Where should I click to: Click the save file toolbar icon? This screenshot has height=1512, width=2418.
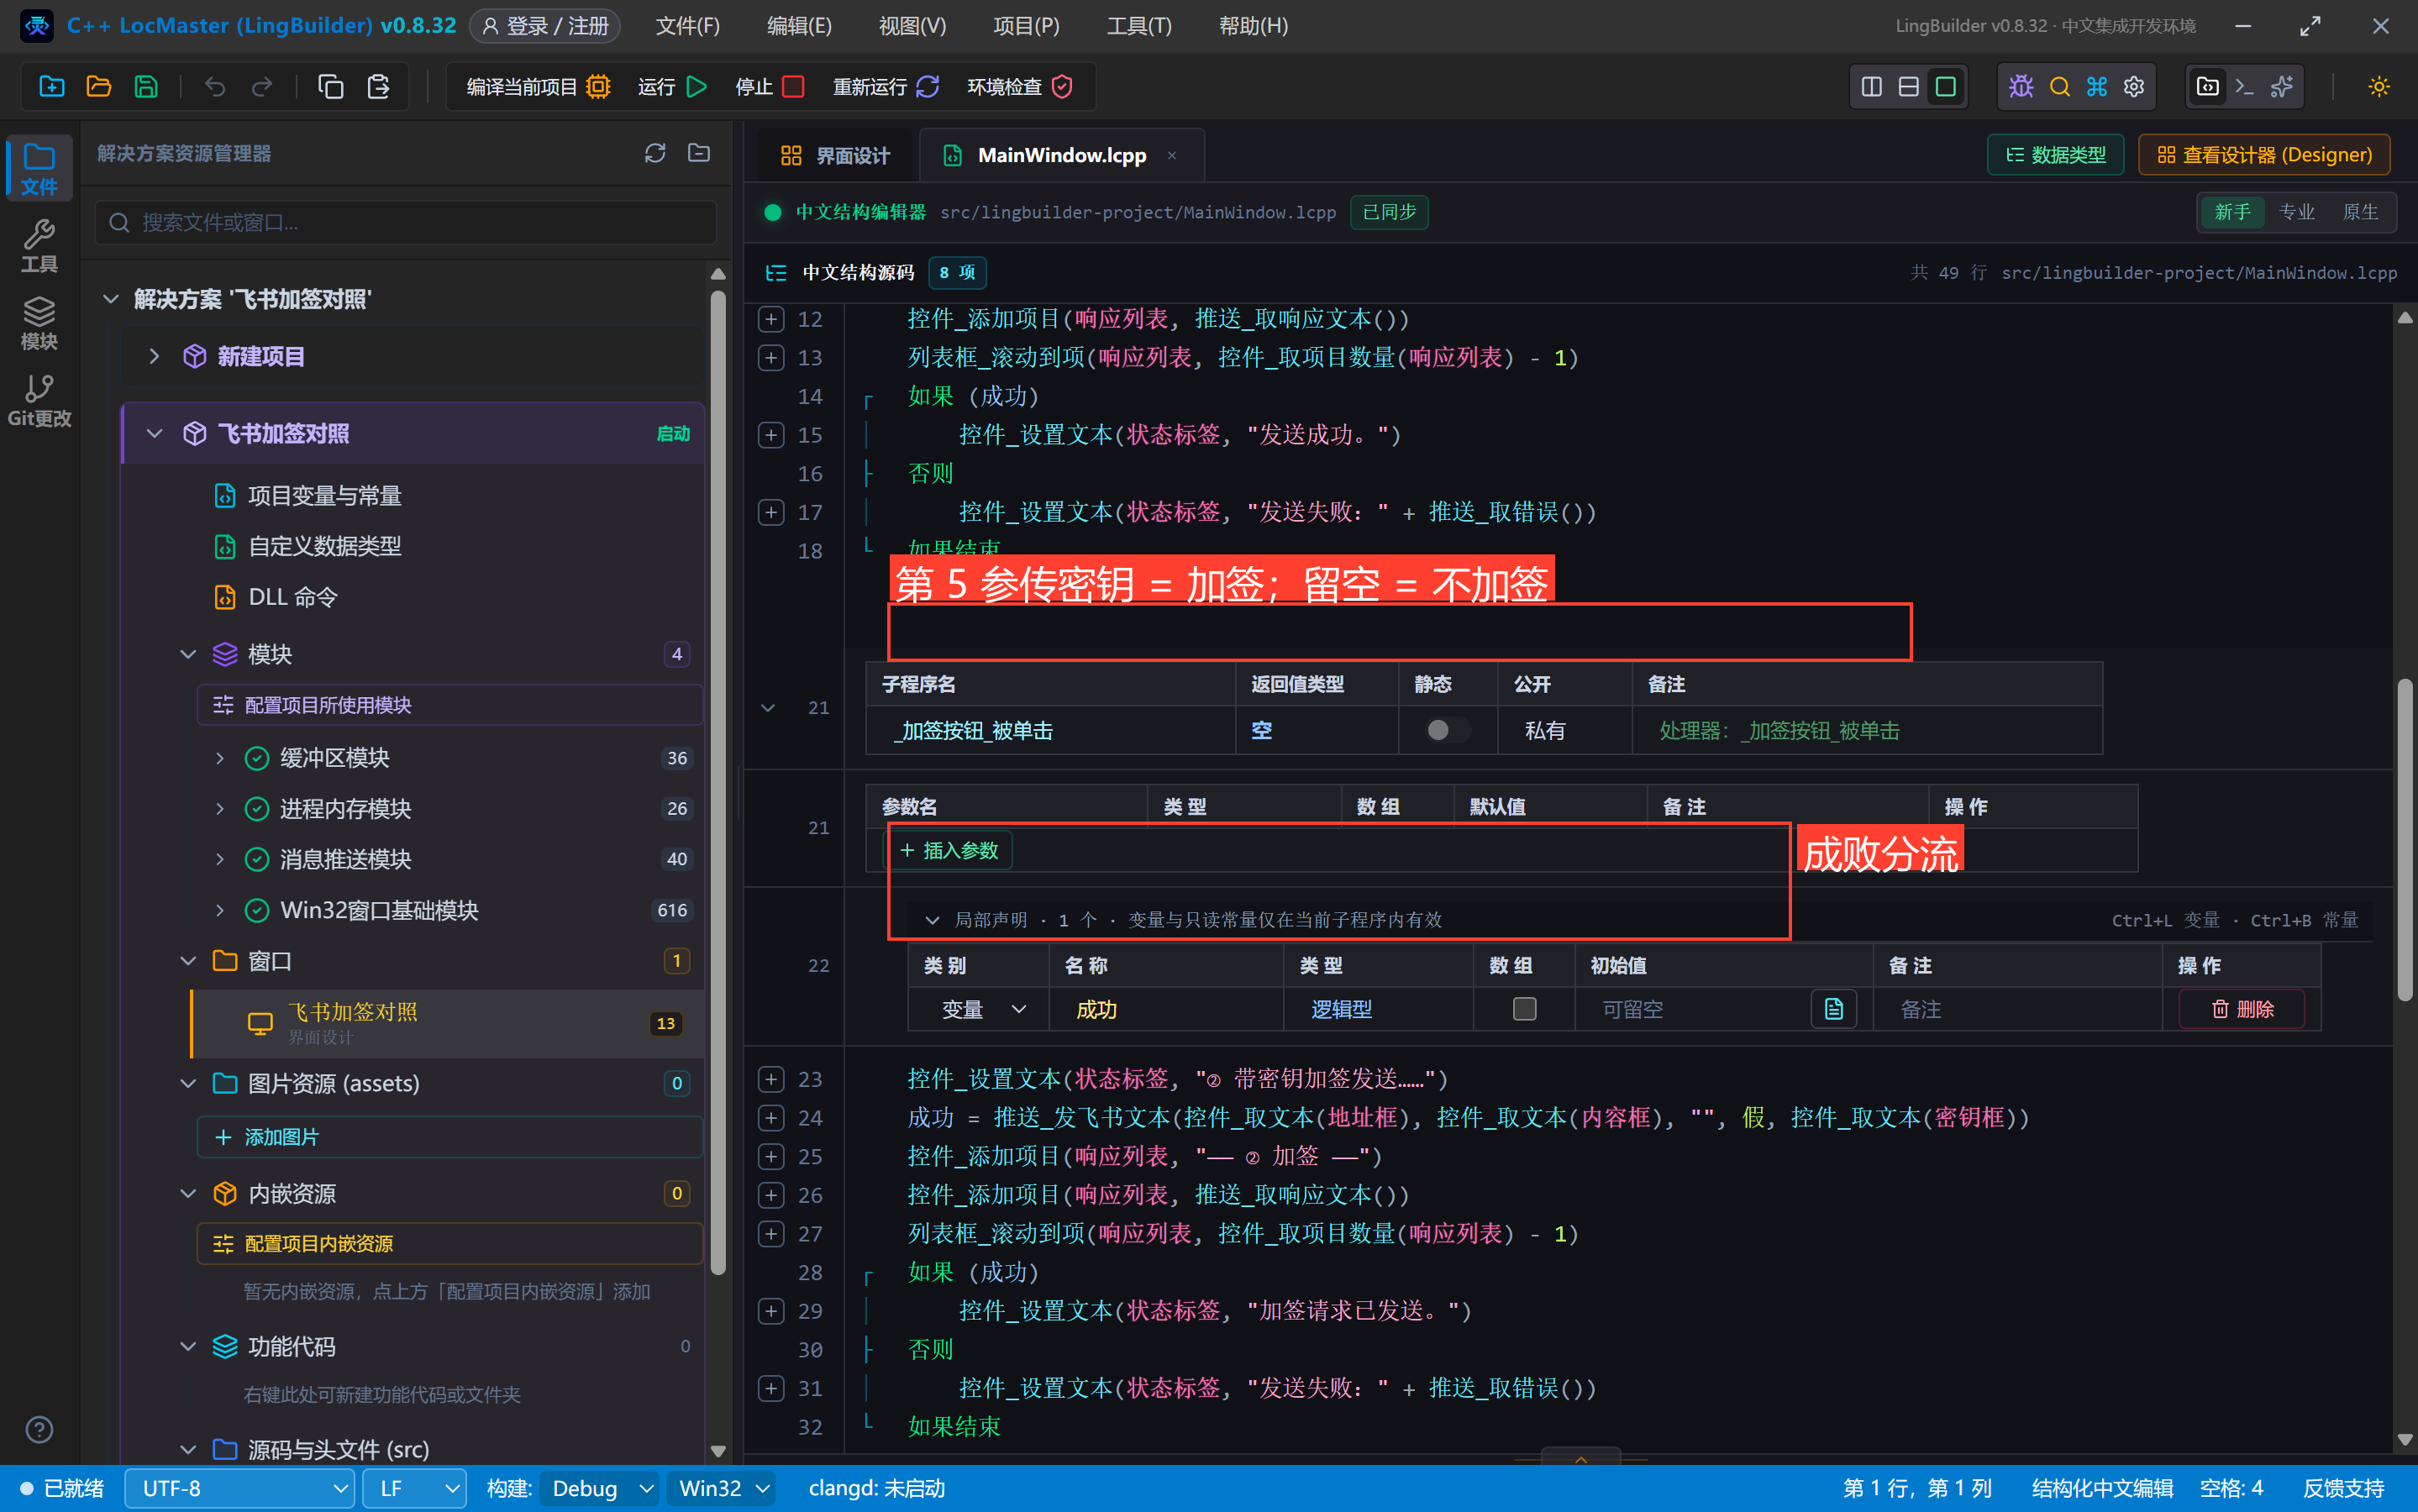[146, 87]
